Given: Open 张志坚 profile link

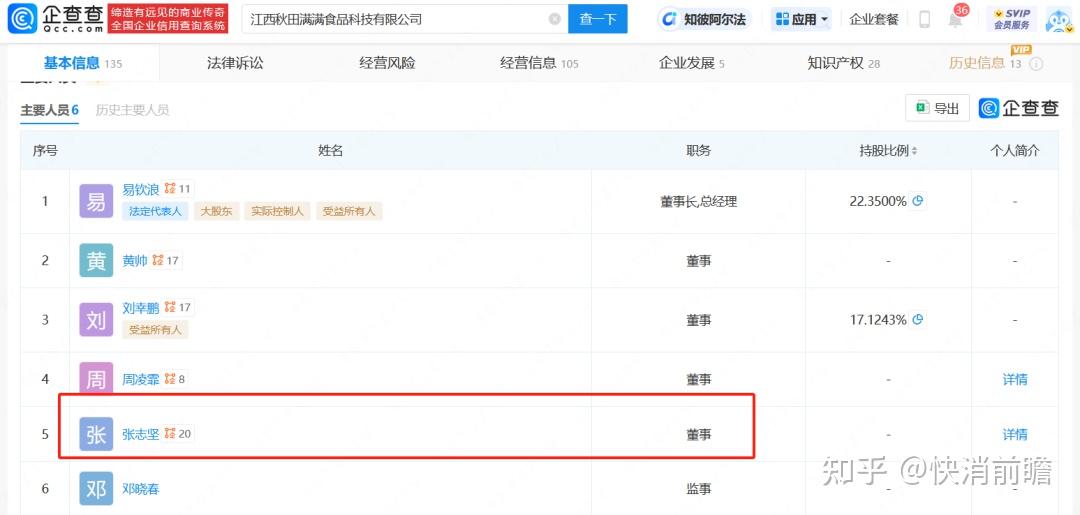Looking at the screenshot, I should [x=141, y=434].
